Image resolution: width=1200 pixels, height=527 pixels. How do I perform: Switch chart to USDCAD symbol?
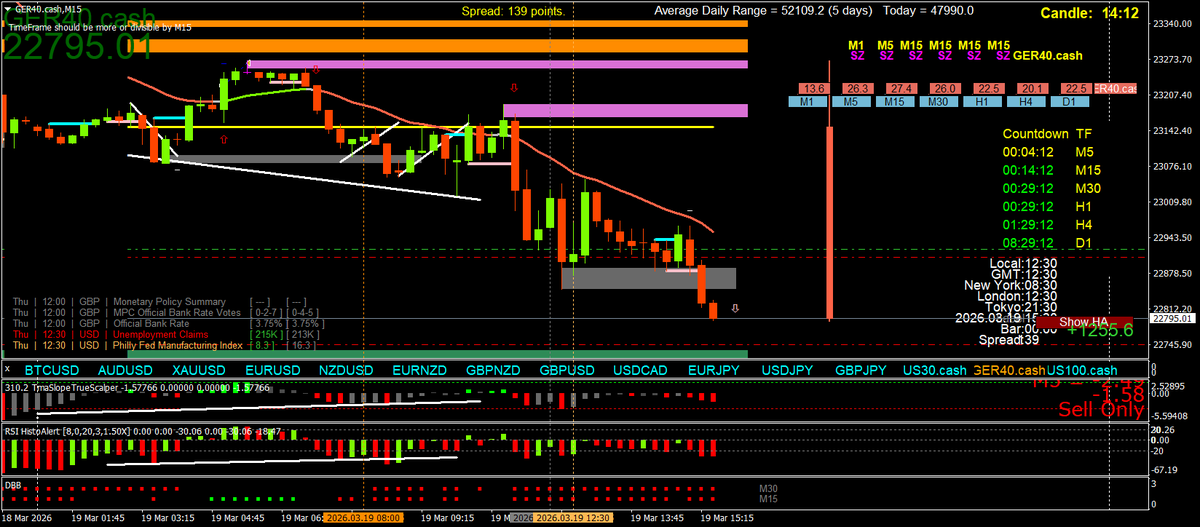(640, 370)
